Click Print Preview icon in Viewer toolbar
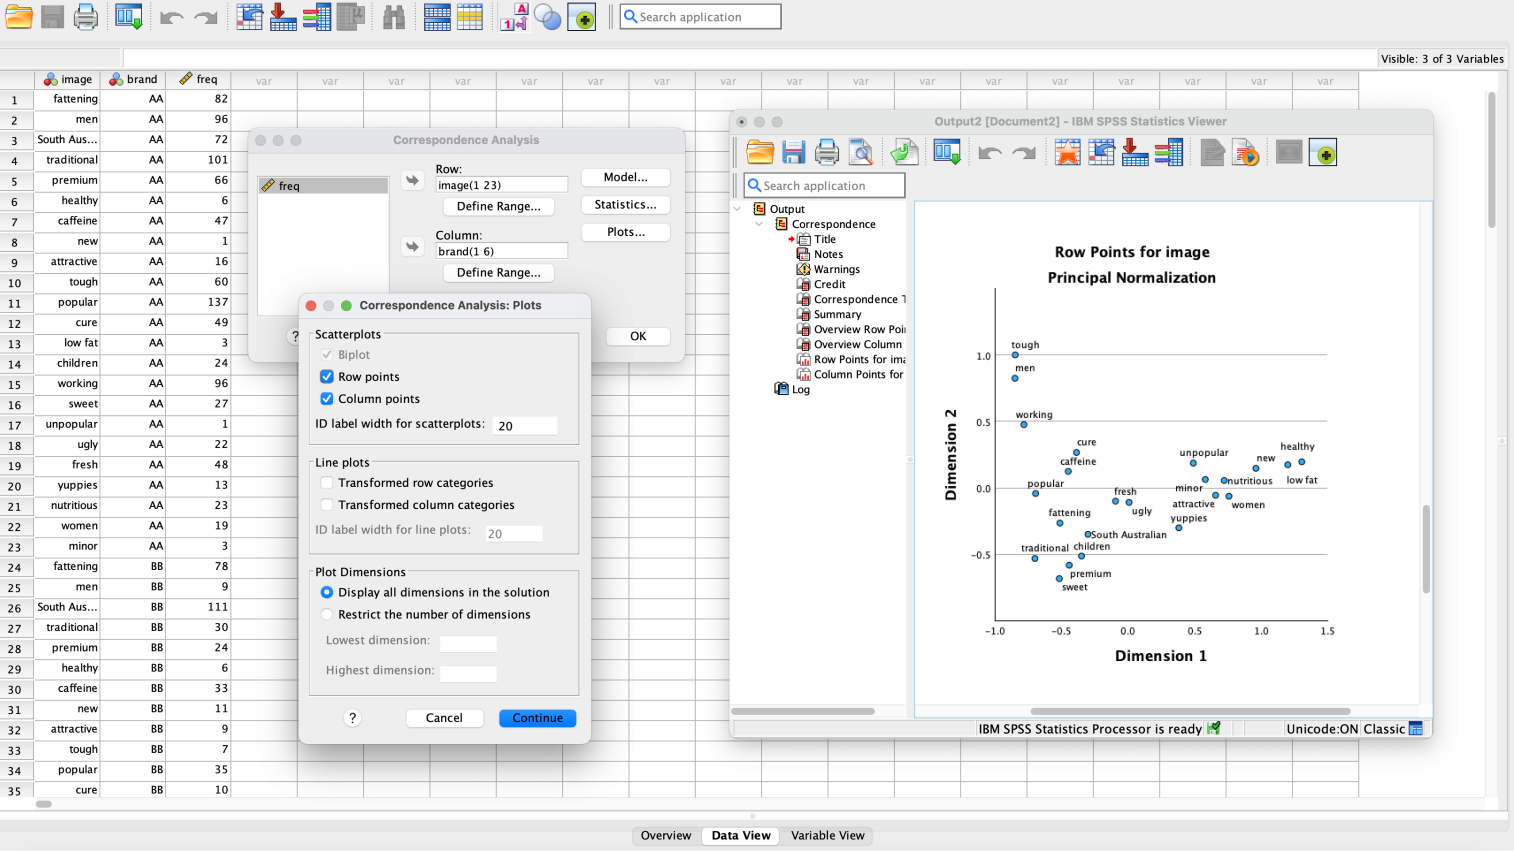The height and width of the screenshot is (851, 1514). [861, 153]
